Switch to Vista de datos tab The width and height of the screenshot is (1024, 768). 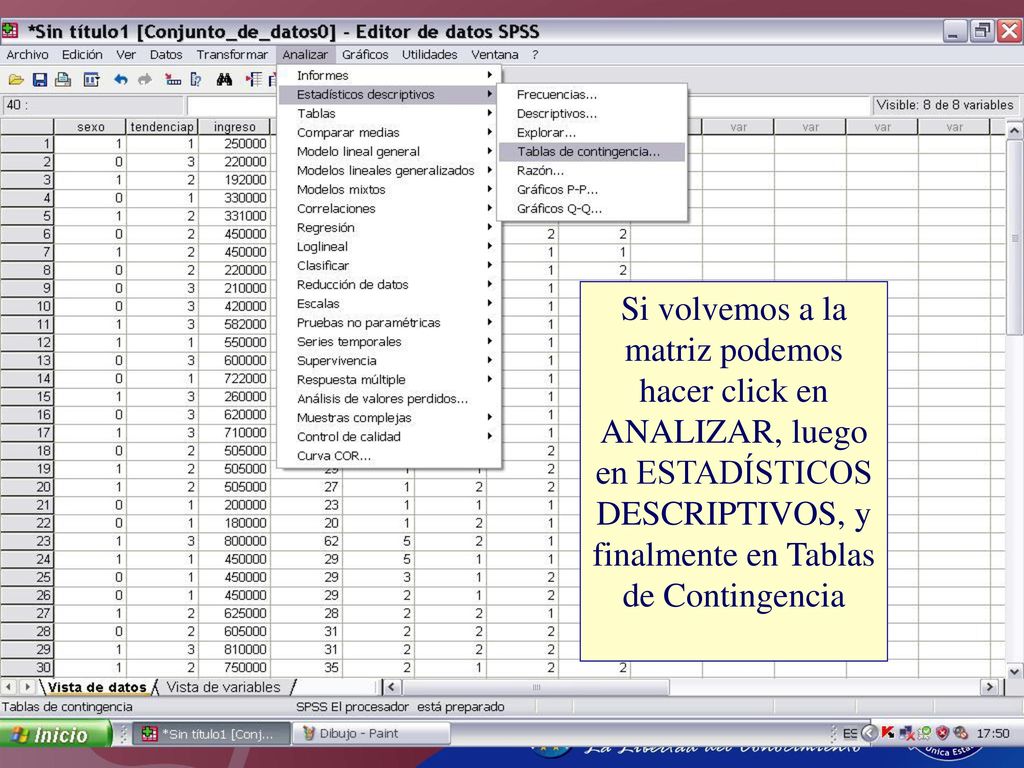click(x=97, y=687)
